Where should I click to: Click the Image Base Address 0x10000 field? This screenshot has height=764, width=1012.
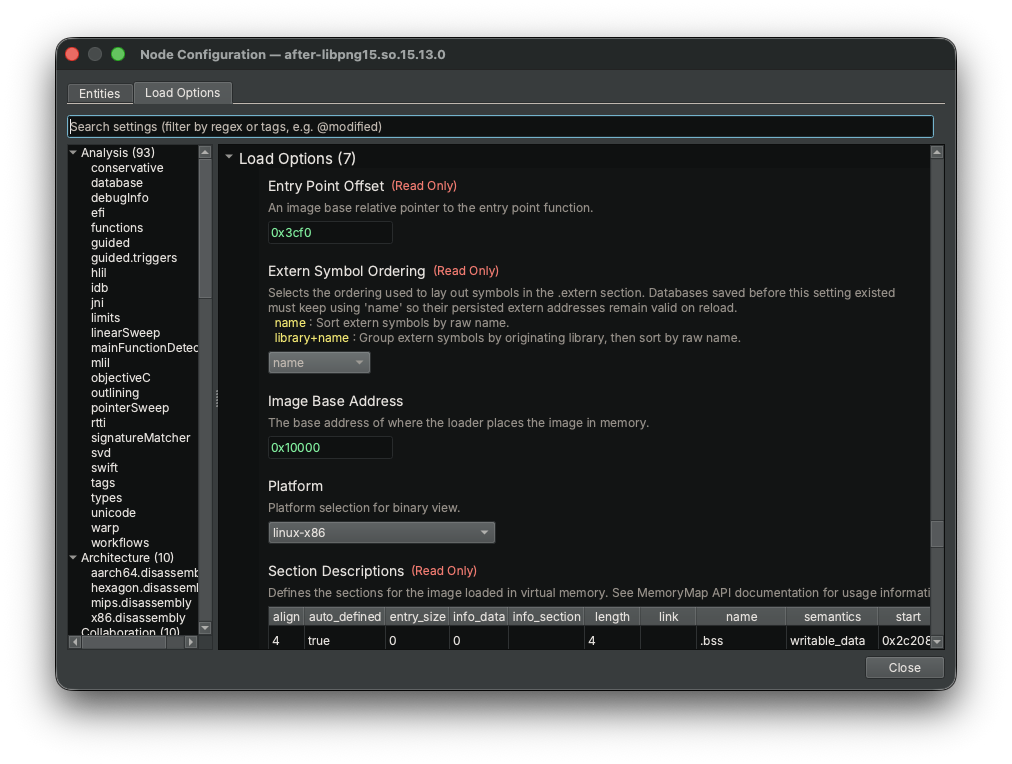tap(330, 447)
